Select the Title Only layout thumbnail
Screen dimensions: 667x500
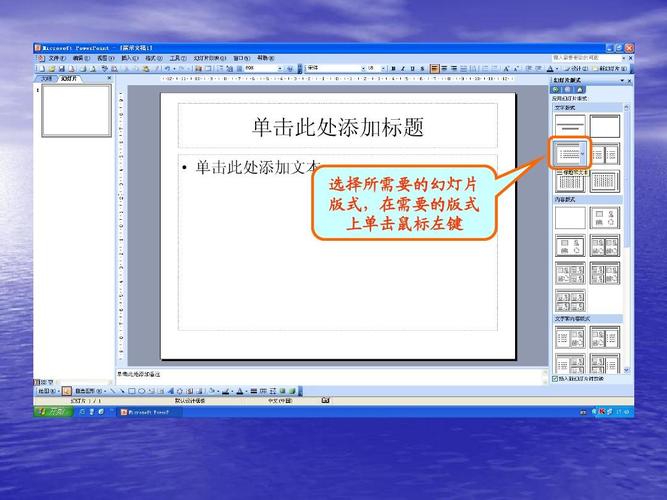tap(605, 126)
